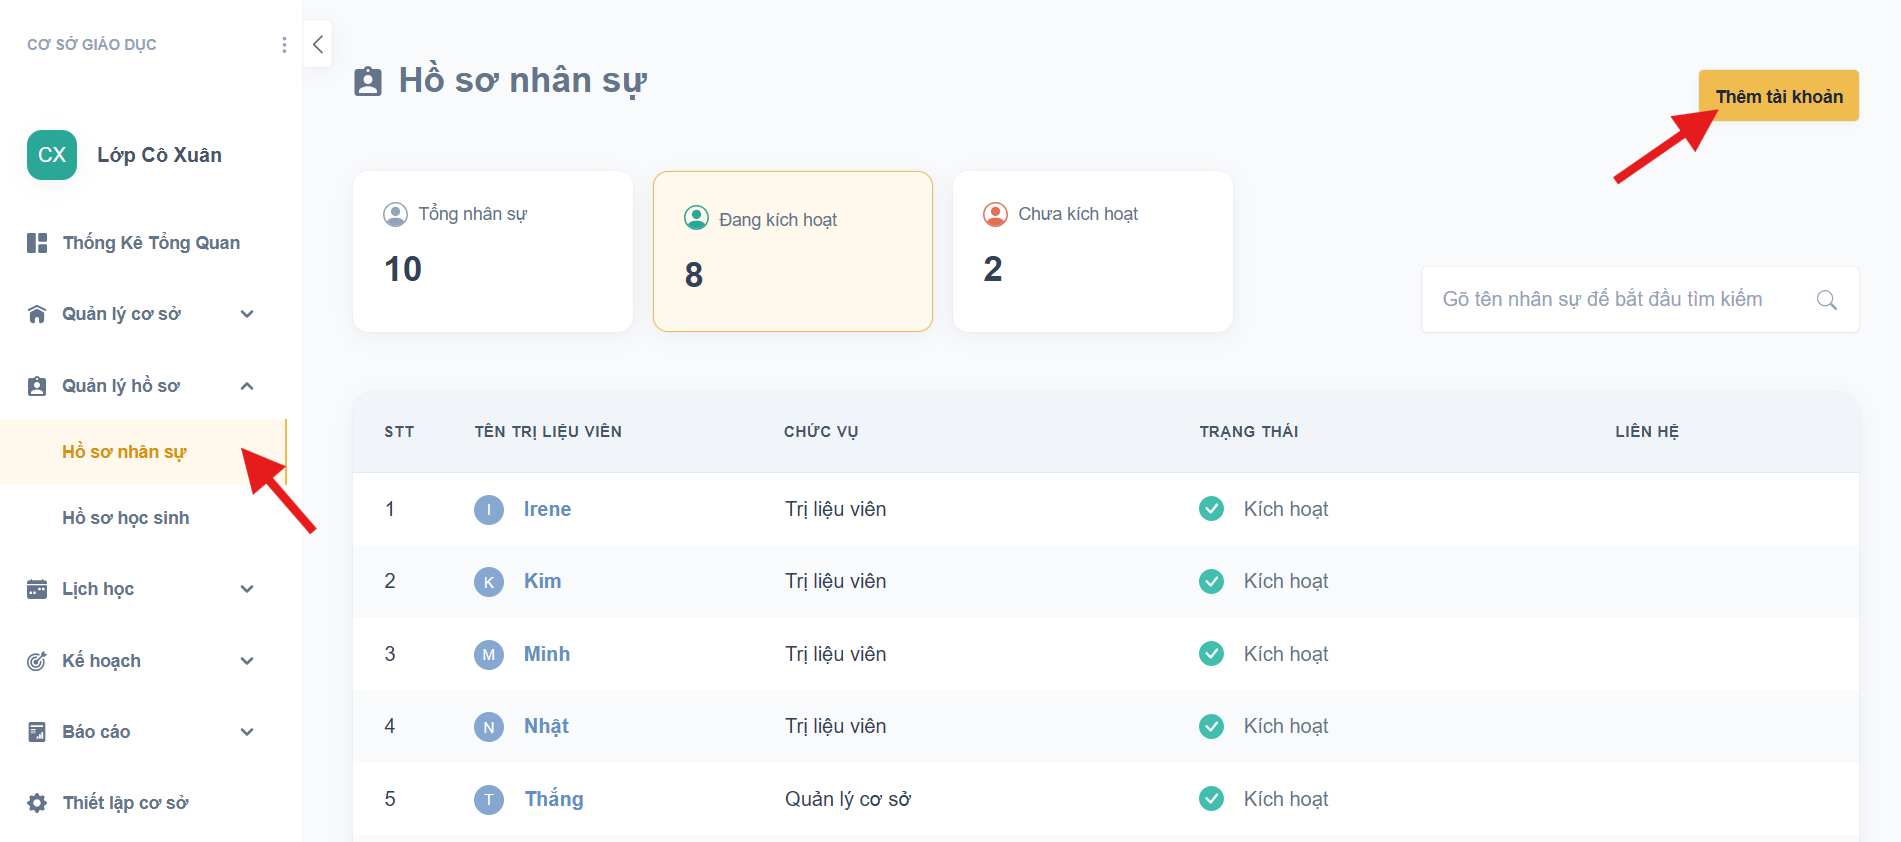
Task: Click the green status check for Irene
Action: click(1211, 509)
